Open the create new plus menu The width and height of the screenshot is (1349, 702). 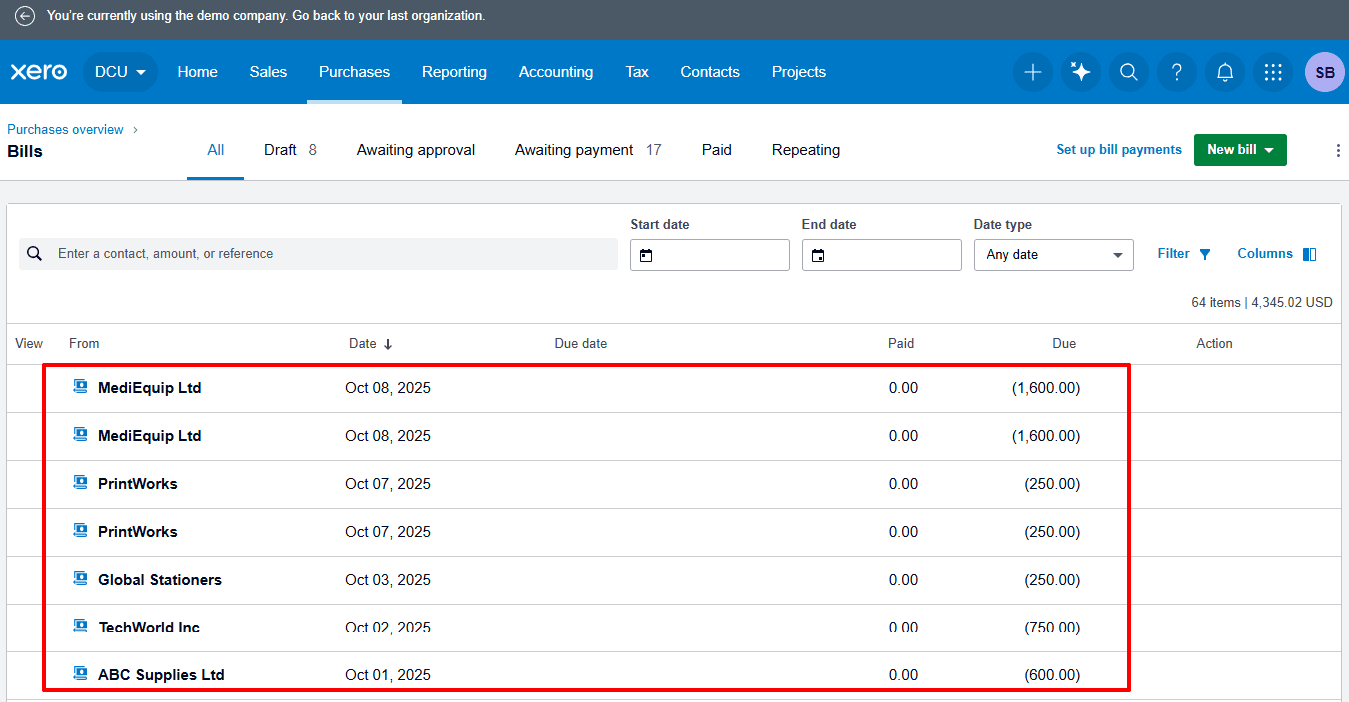point(1033,72)
